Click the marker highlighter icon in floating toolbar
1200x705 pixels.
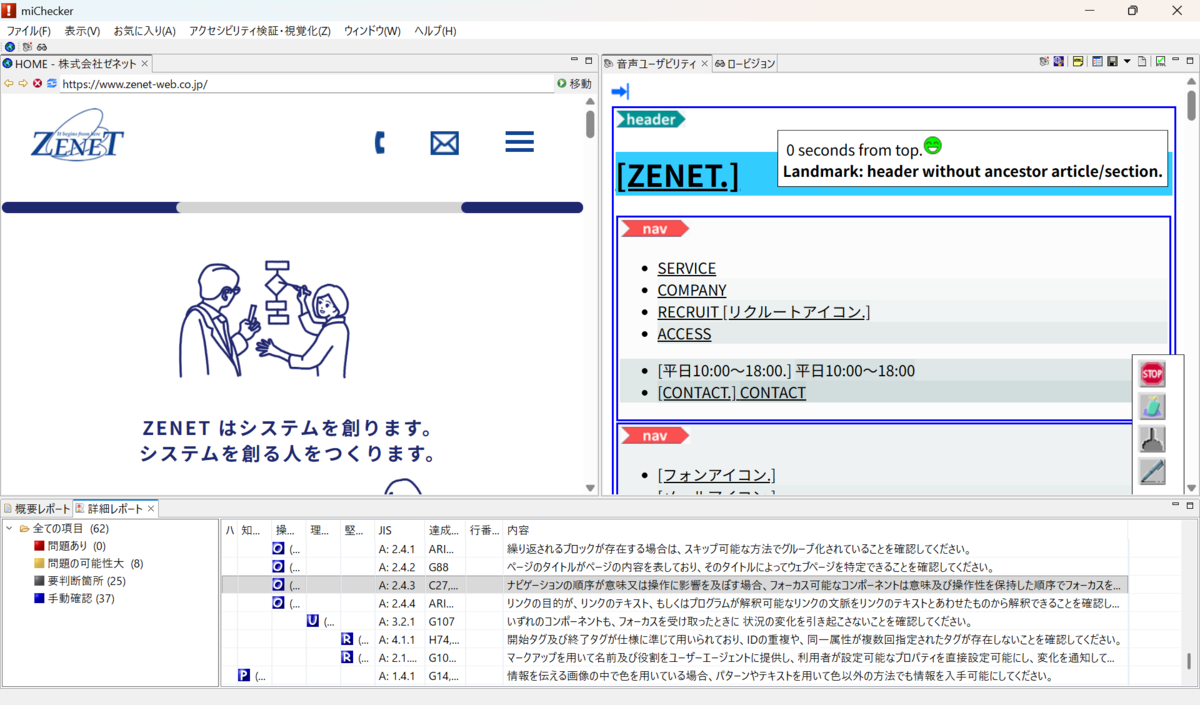pyautogui.click(x=1152, y=406)
